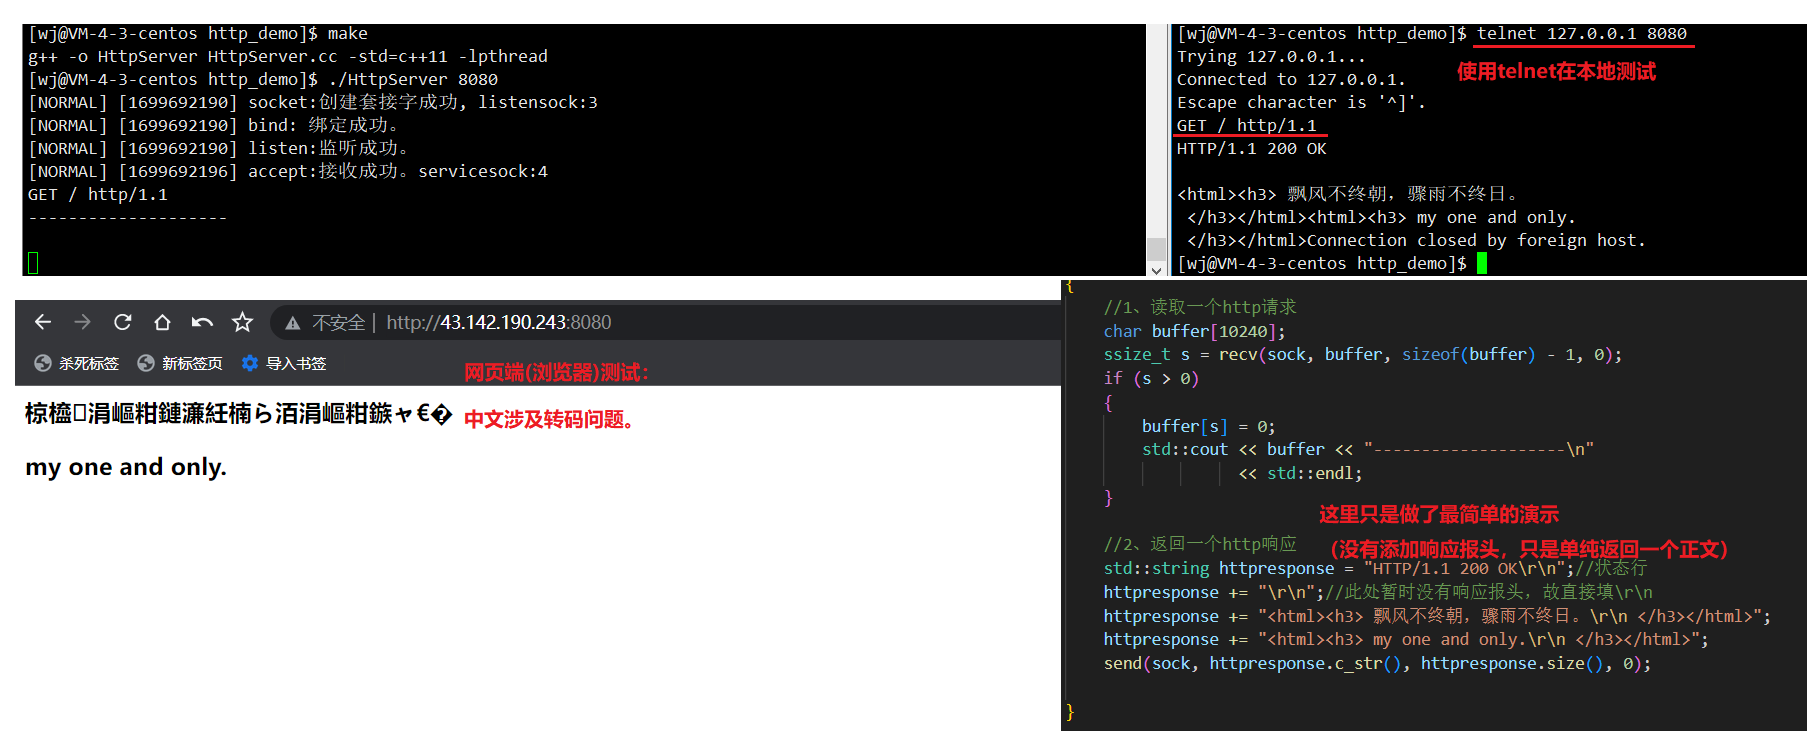Click the "./HttpServer 8080" command in left terminal
This screenshot has height=731, width=1807.
[x=413, y=79]
